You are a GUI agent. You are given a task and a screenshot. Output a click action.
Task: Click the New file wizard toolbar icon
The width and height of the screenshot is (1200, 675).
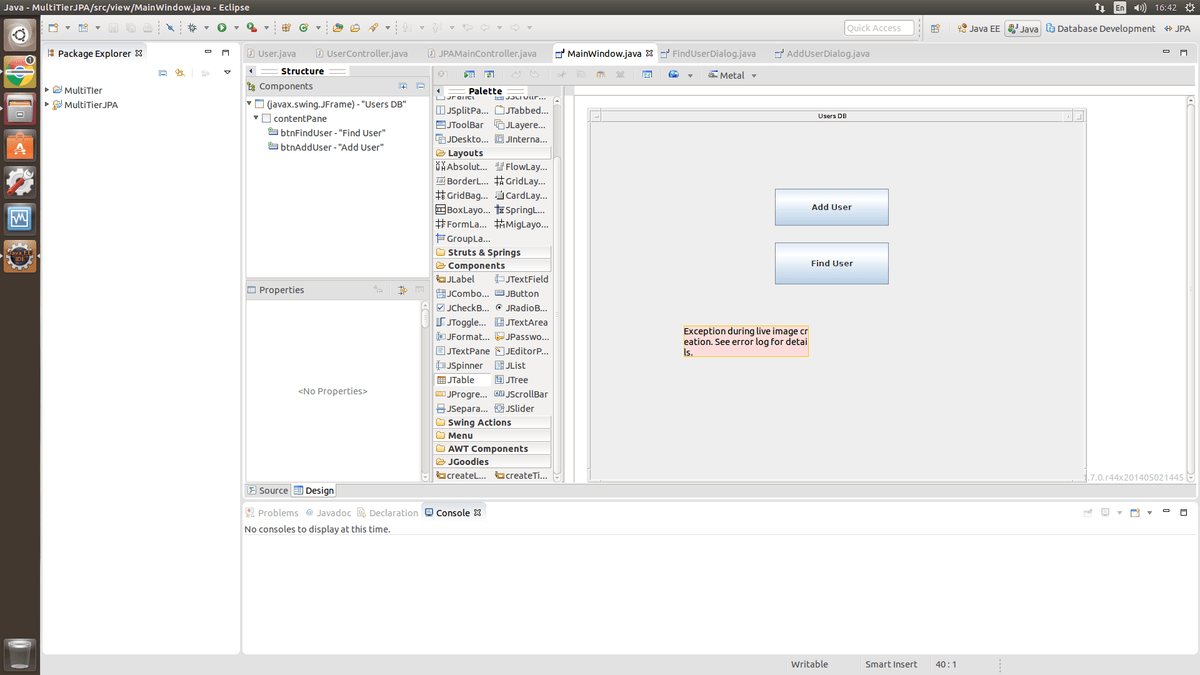pyautogui.click(x=52, y=28)
